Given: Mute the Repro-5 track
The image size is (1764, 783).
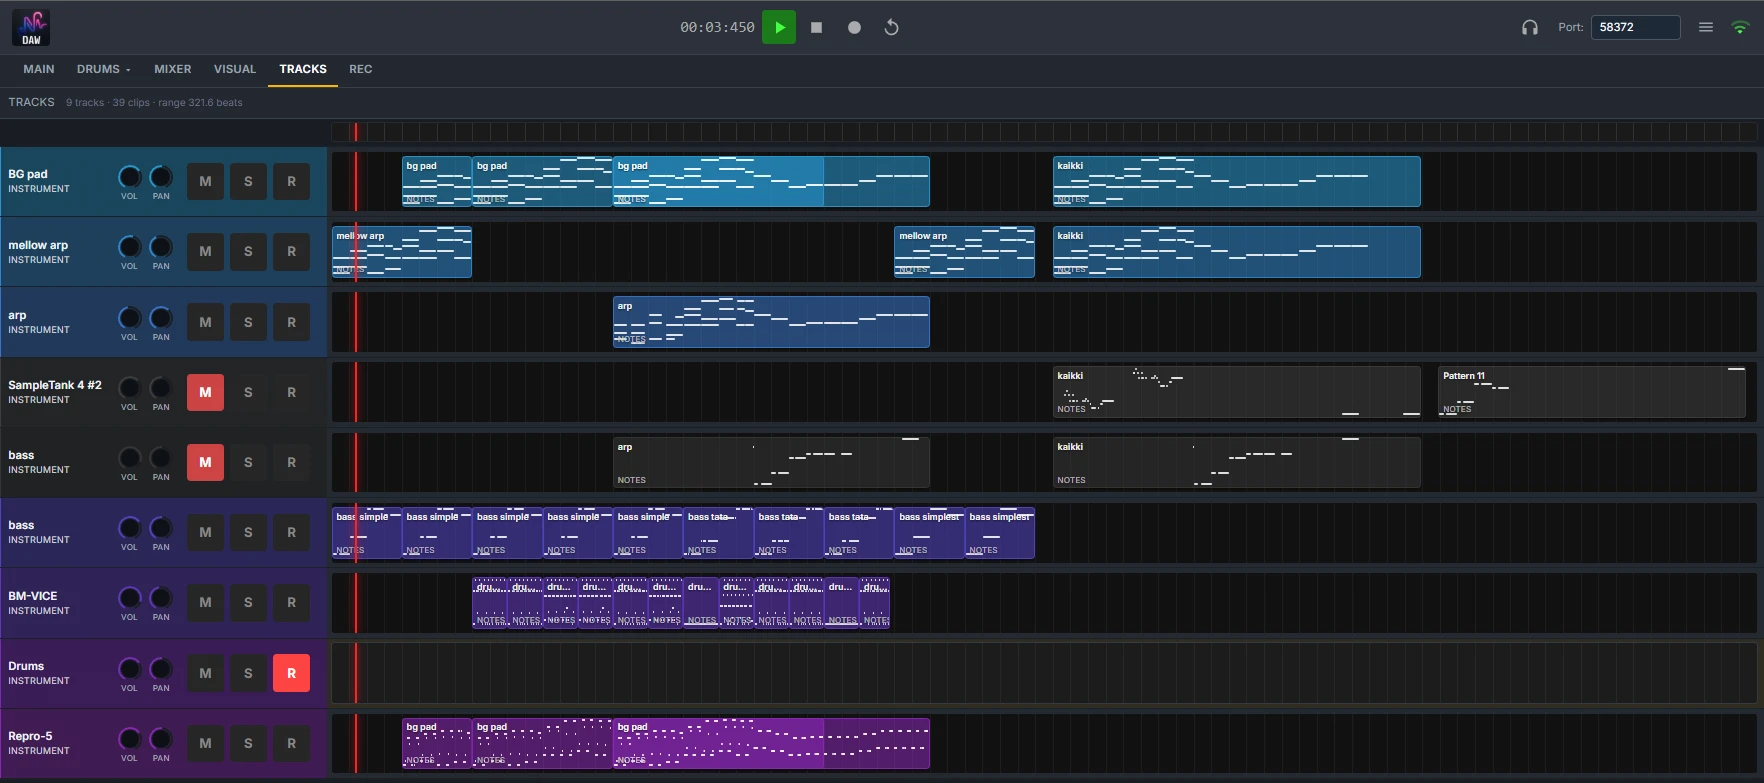Looking at the screenshot, I should click(x=205, y=743).
